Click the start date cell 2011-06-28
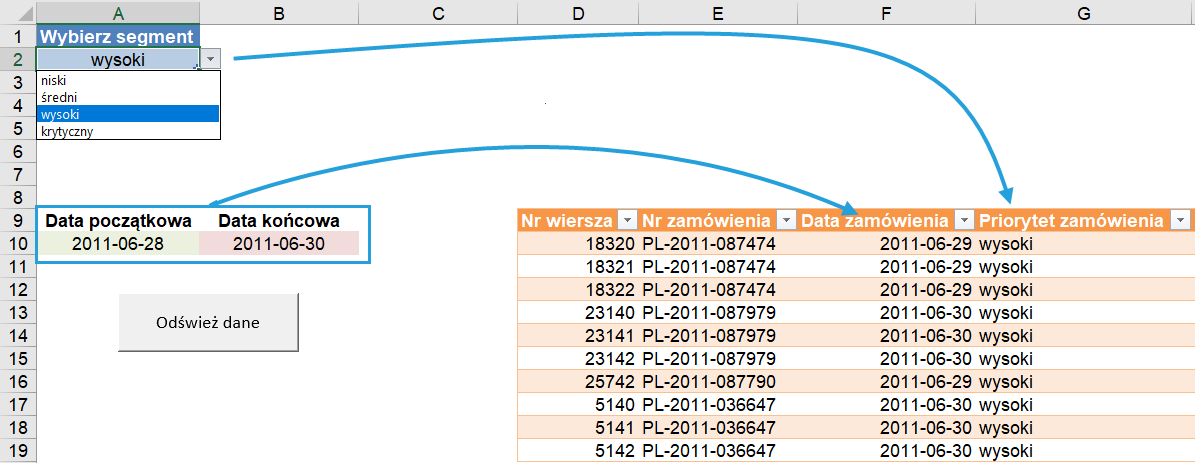The width and height of the screenshot is (1195, 463). pyautogui.click(x=118, y=244)
